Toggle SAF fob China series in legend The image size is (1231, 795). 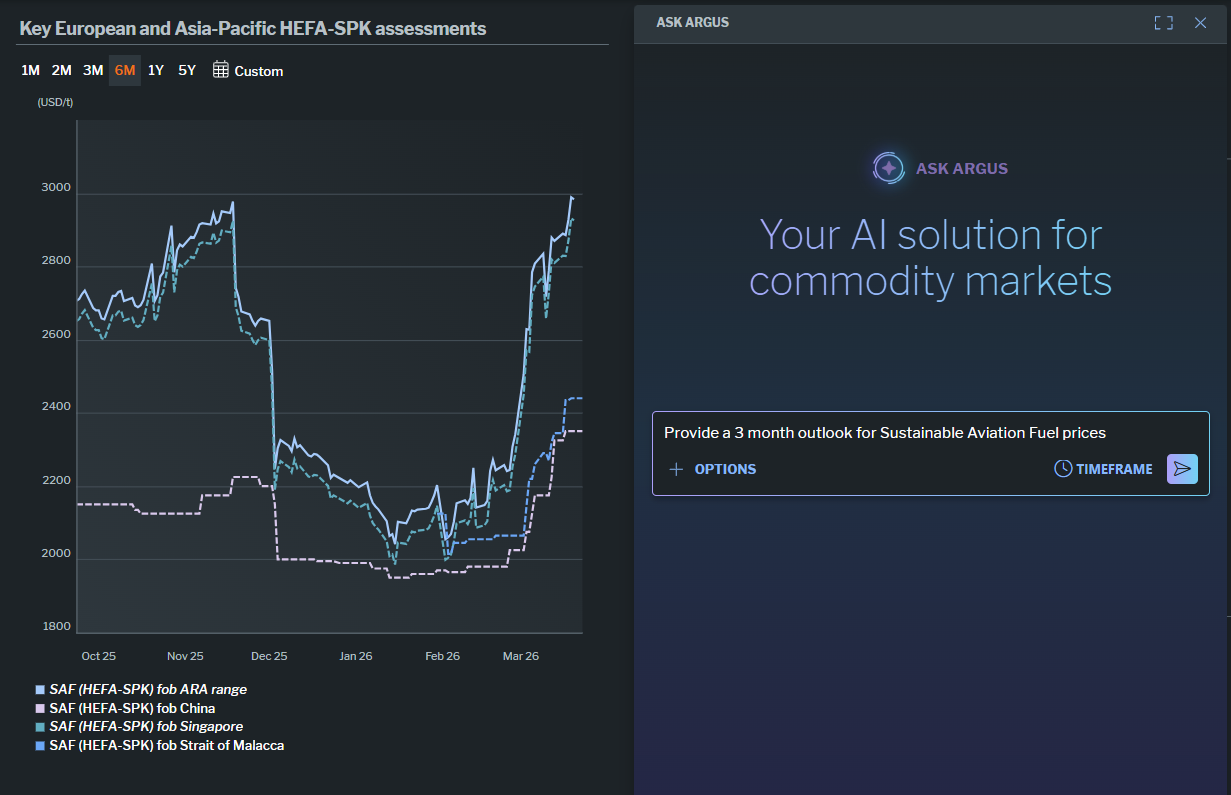pyautogui.click(x=132, y=708)
